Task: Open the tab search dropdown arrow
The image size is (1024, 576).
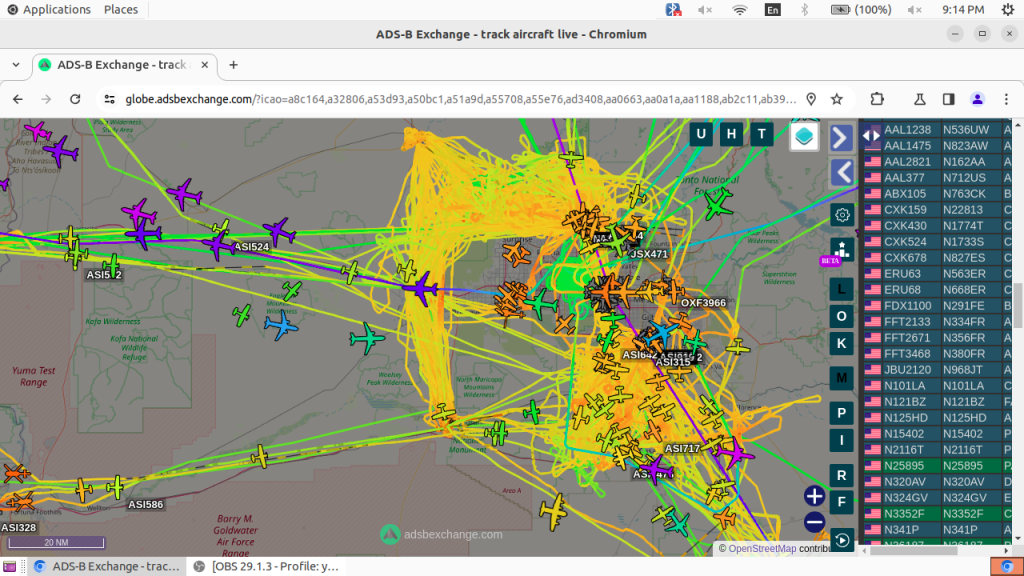Action: point(16,65)
